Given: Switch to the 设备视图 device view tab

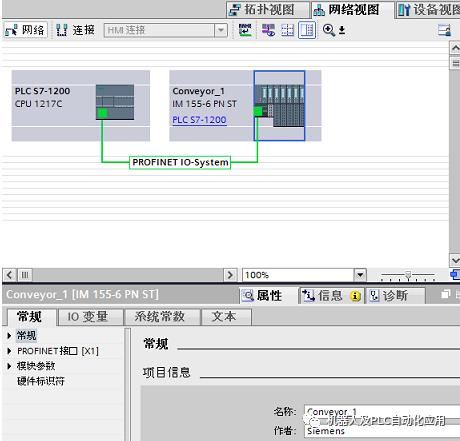Looking at the screenshot, I should [429, 10].
